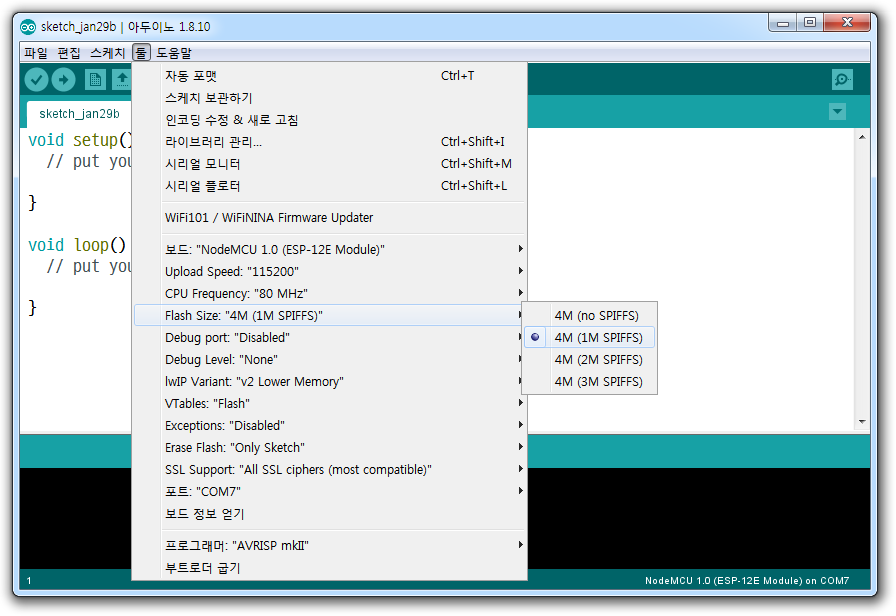Image resolution: width=896 pixels, height=616 pixels.
Task: Select 부트로더 굽기 menu entry
Action: (x=330, y=568)
